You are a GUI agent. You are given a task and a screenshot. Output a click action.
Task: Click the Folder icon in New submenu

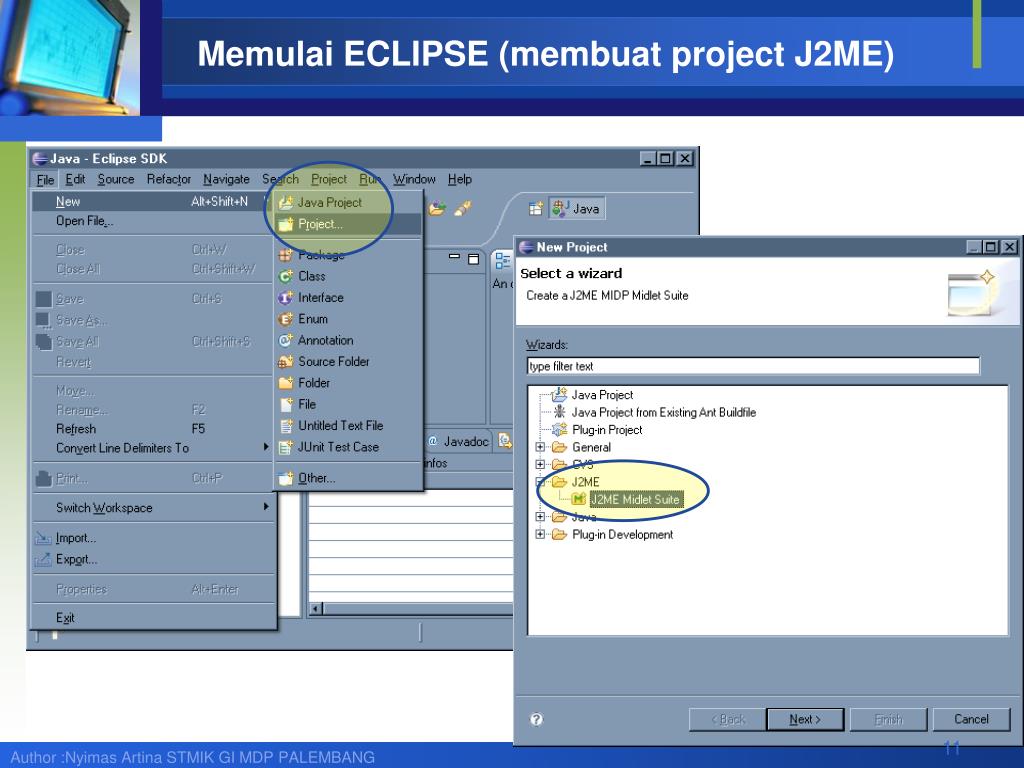(x=285, y=383)
